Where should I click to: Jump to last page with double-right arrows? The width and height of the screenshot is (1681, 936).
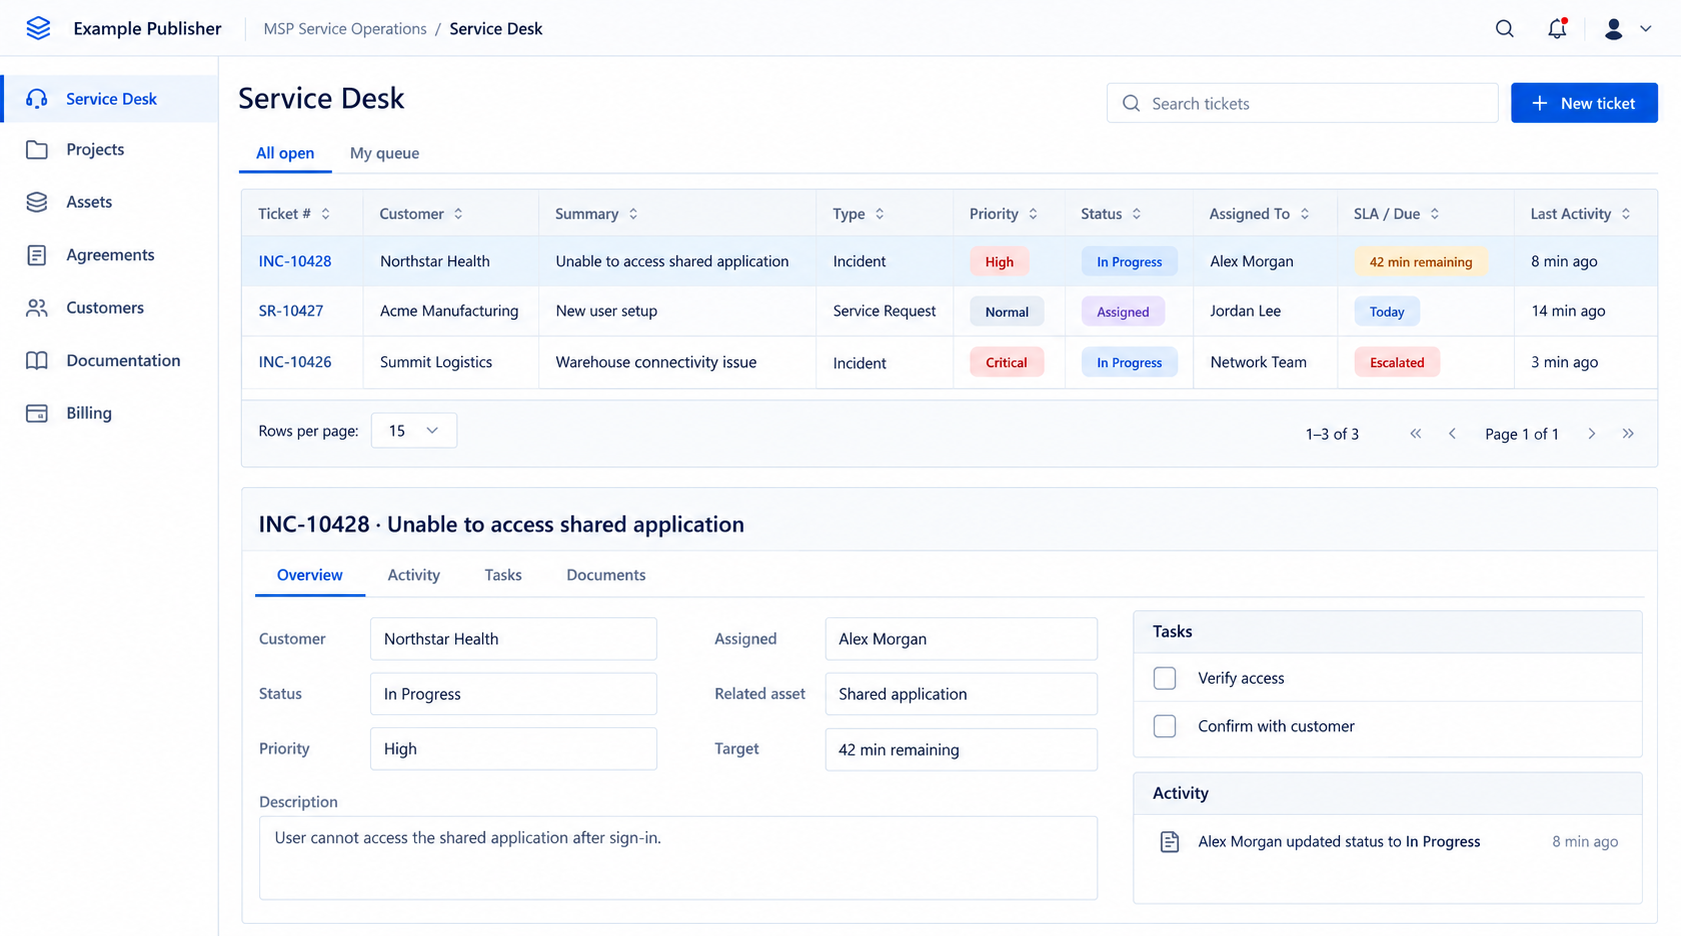[x=1628, y=434]
